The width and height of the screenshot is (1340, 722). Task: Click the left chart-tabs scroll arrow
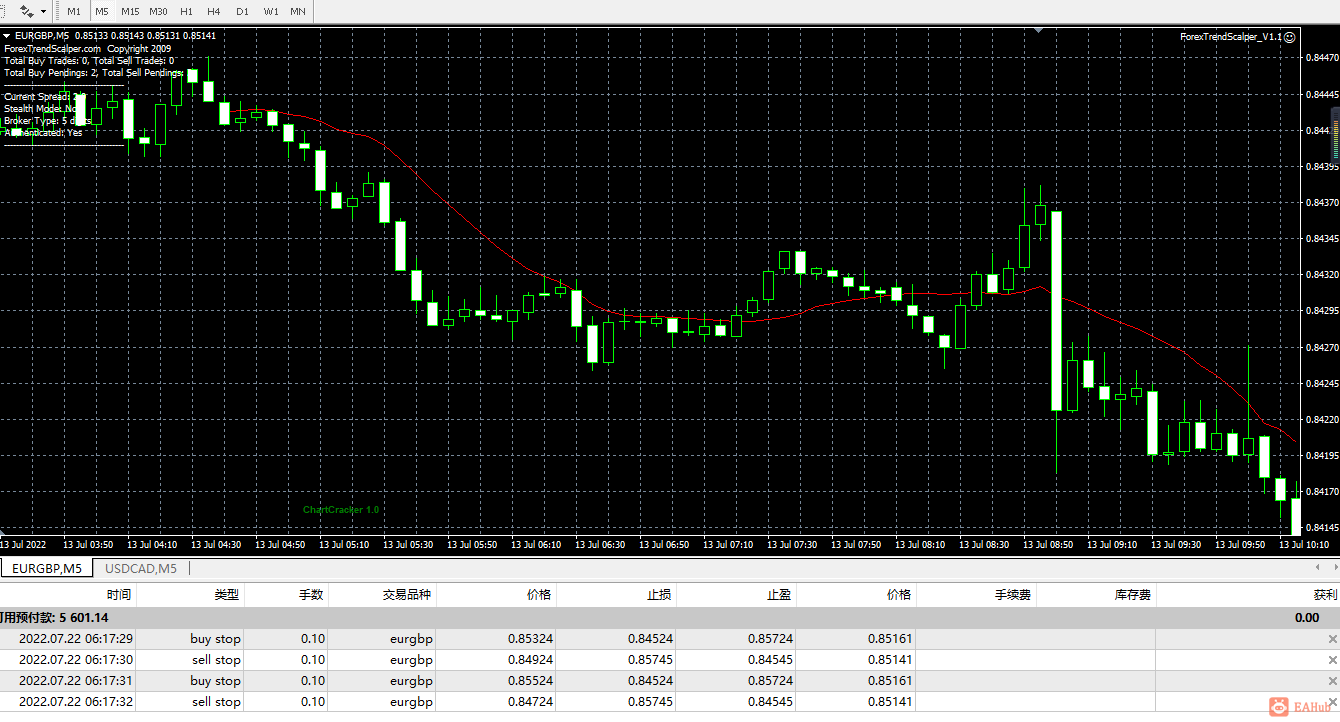click(1317, 568)
